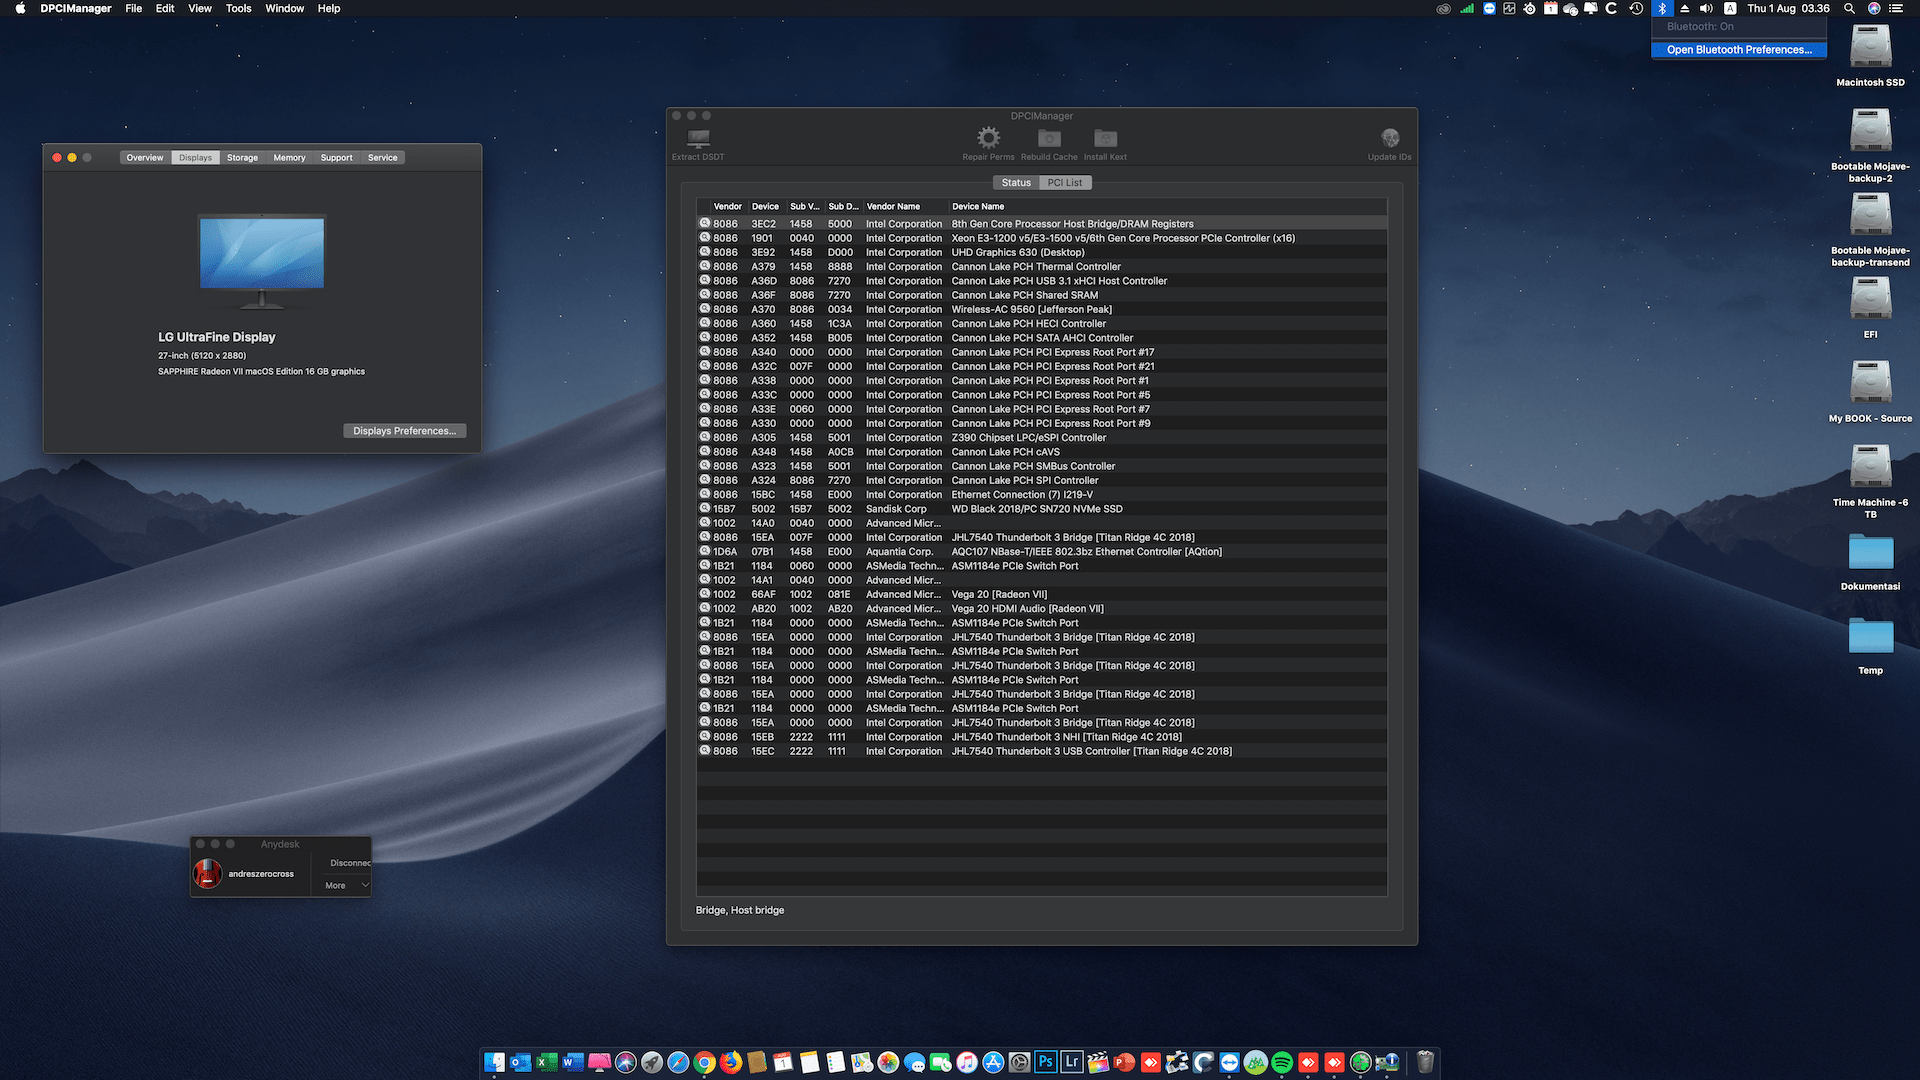Select the Vega 20 [Radeon VII] row
The image size is (1920, 1080).
(x=1041, y=595)
